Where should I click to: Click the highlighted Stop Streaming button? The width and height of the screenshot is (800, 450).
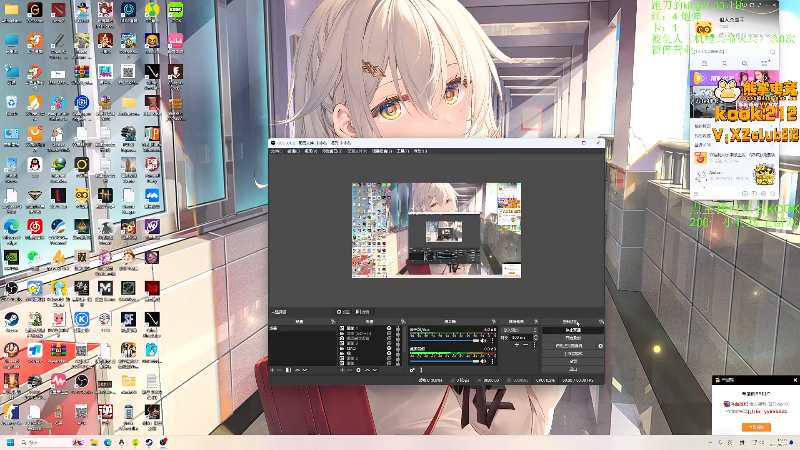[573, 330]
